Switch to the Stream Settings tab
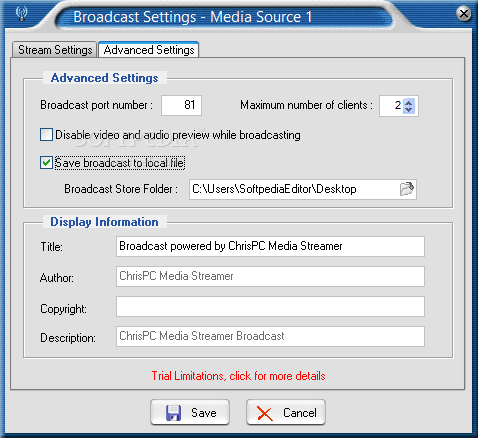 coord(55,50)
